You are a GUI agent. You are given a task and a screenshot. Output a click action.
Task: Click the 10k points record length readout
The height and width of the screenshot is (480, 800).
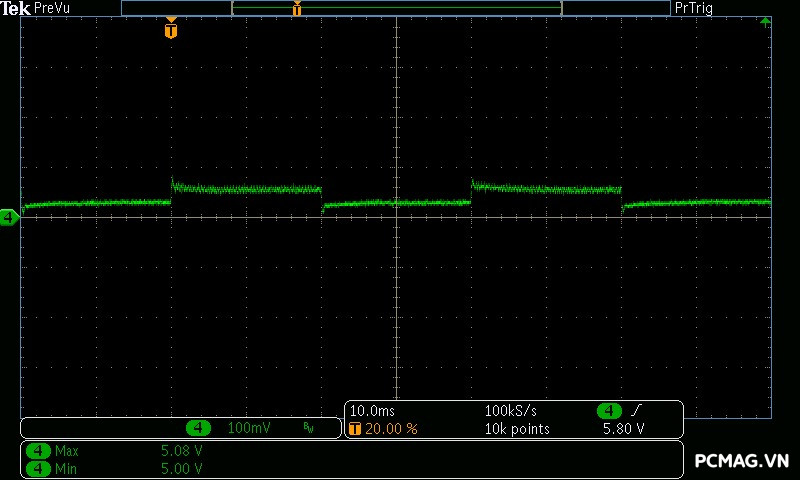coord(517,428)
